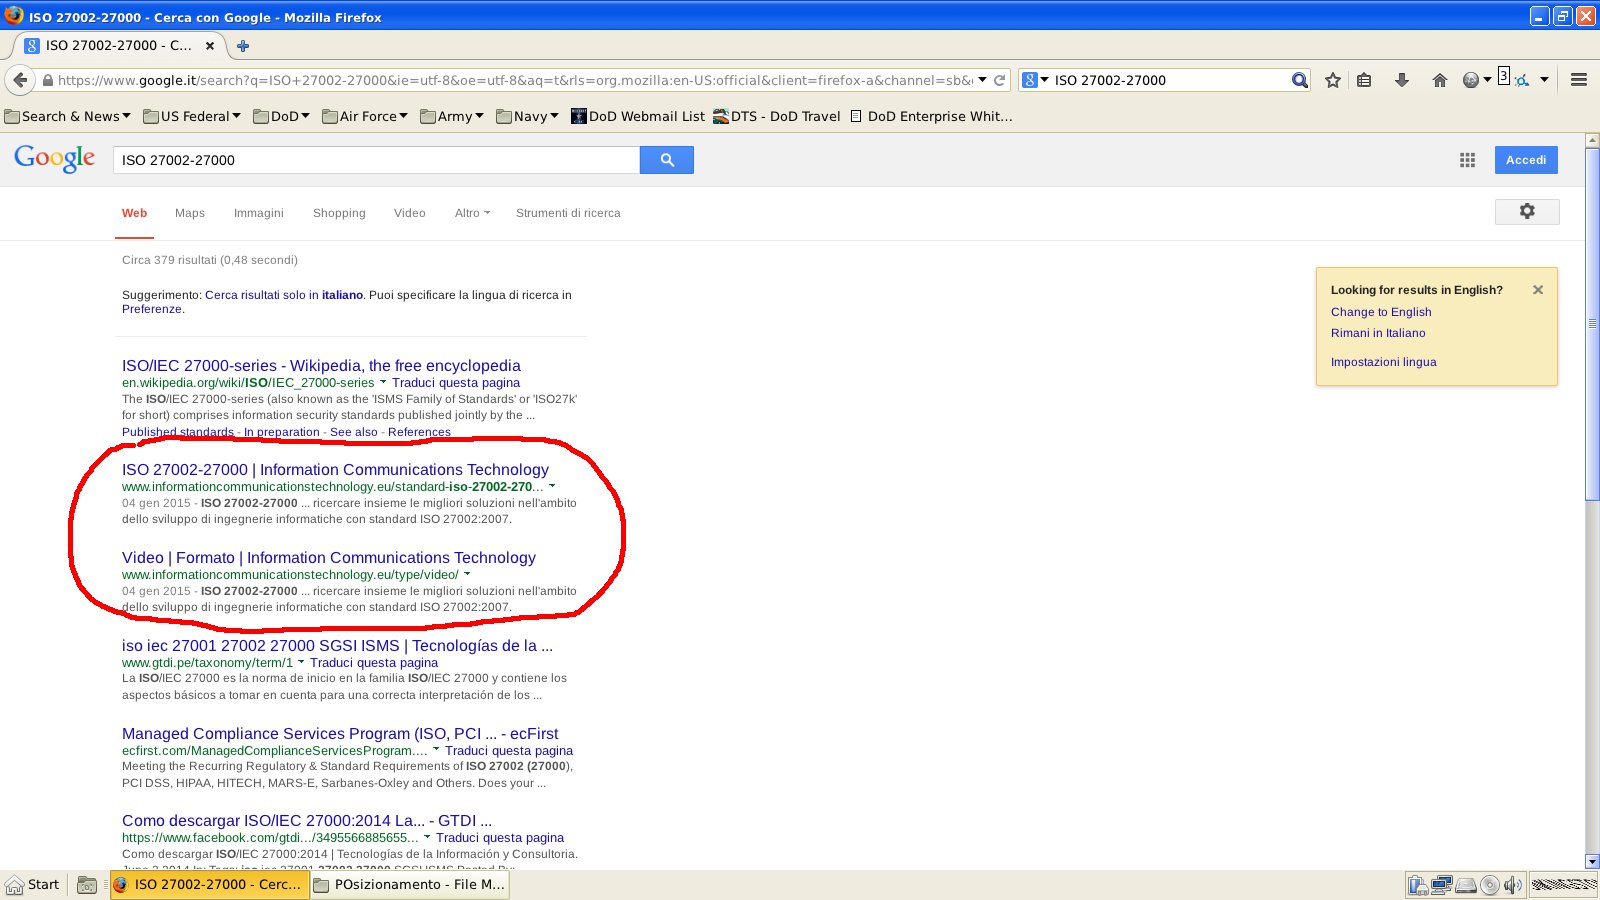Image resolution: width=1600 pixels, height=900 pixels.
Task: Switch to Shopping results tab
Action: 339,213
